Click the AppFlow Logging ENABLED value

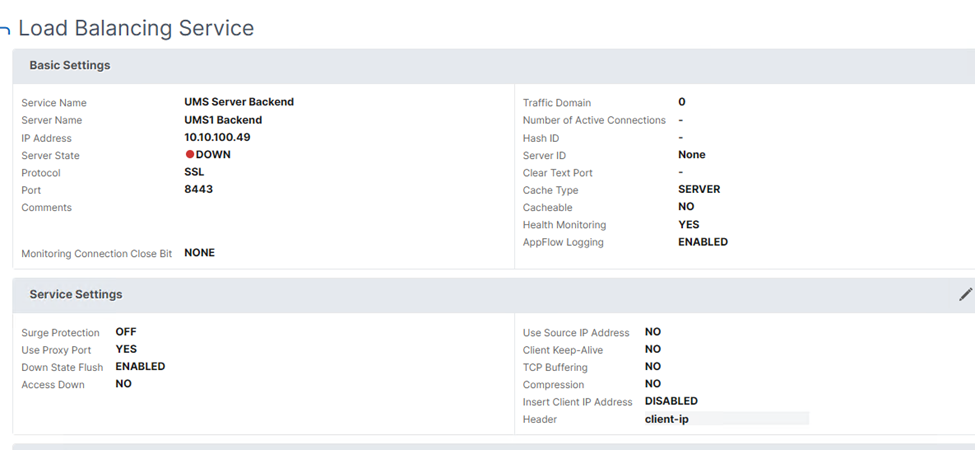(702, 242)
